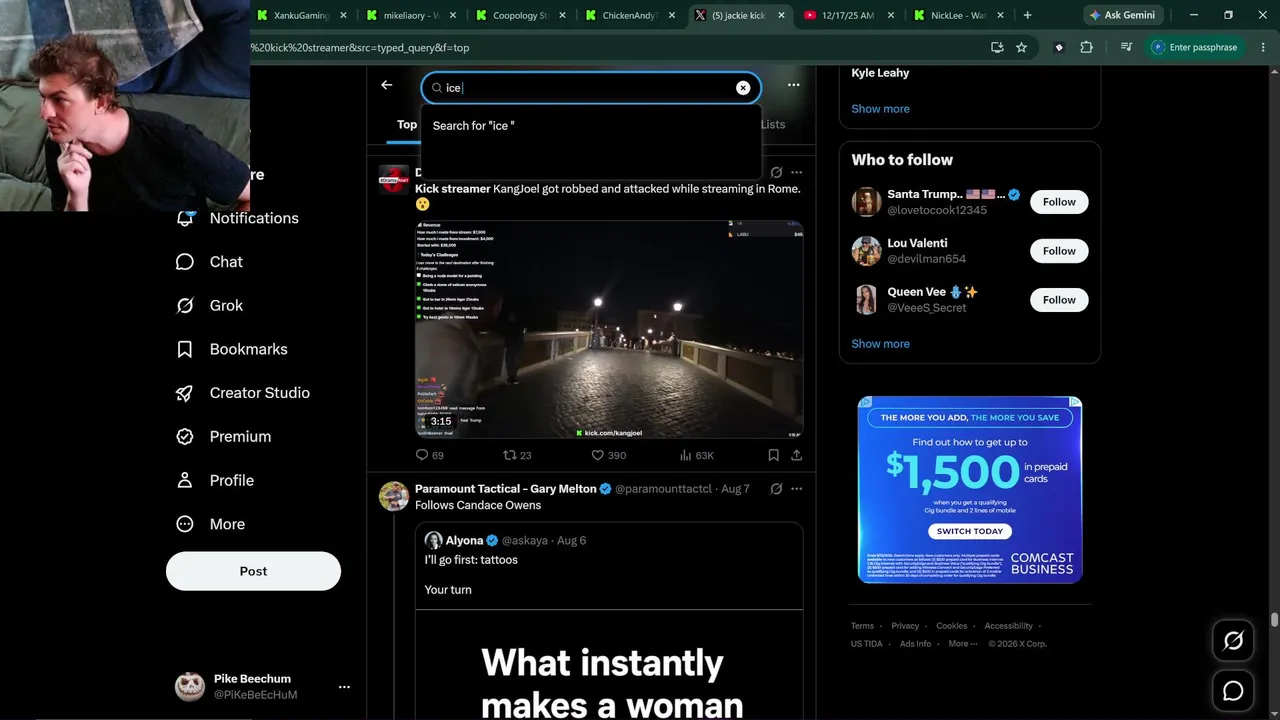Switch to the 12/17/25 AM YouTube tab
The height and width of the screenshot is (720, 1280).
click(x=849, y=15)
